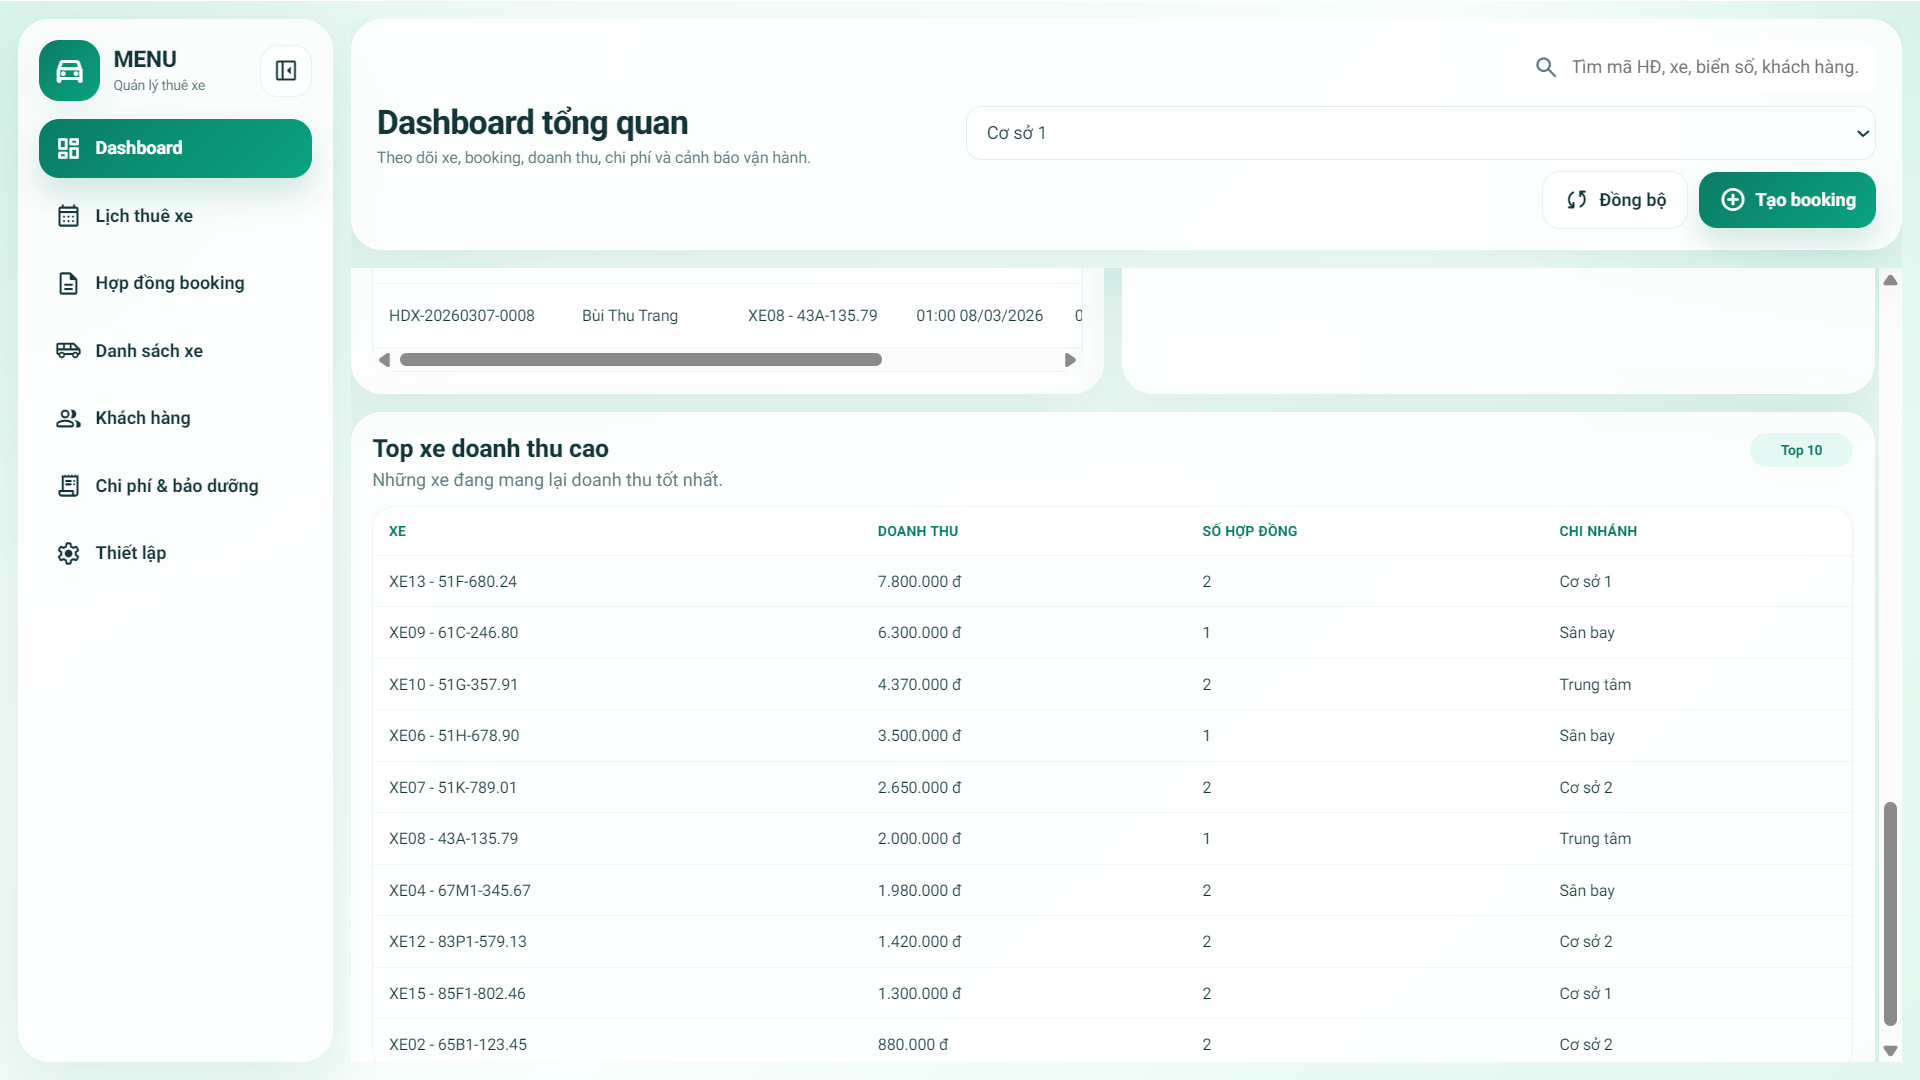Expand the right arrow of the booking table scroller
The width and height of the screenshot is (1920, 1080).
(1071, 360)
